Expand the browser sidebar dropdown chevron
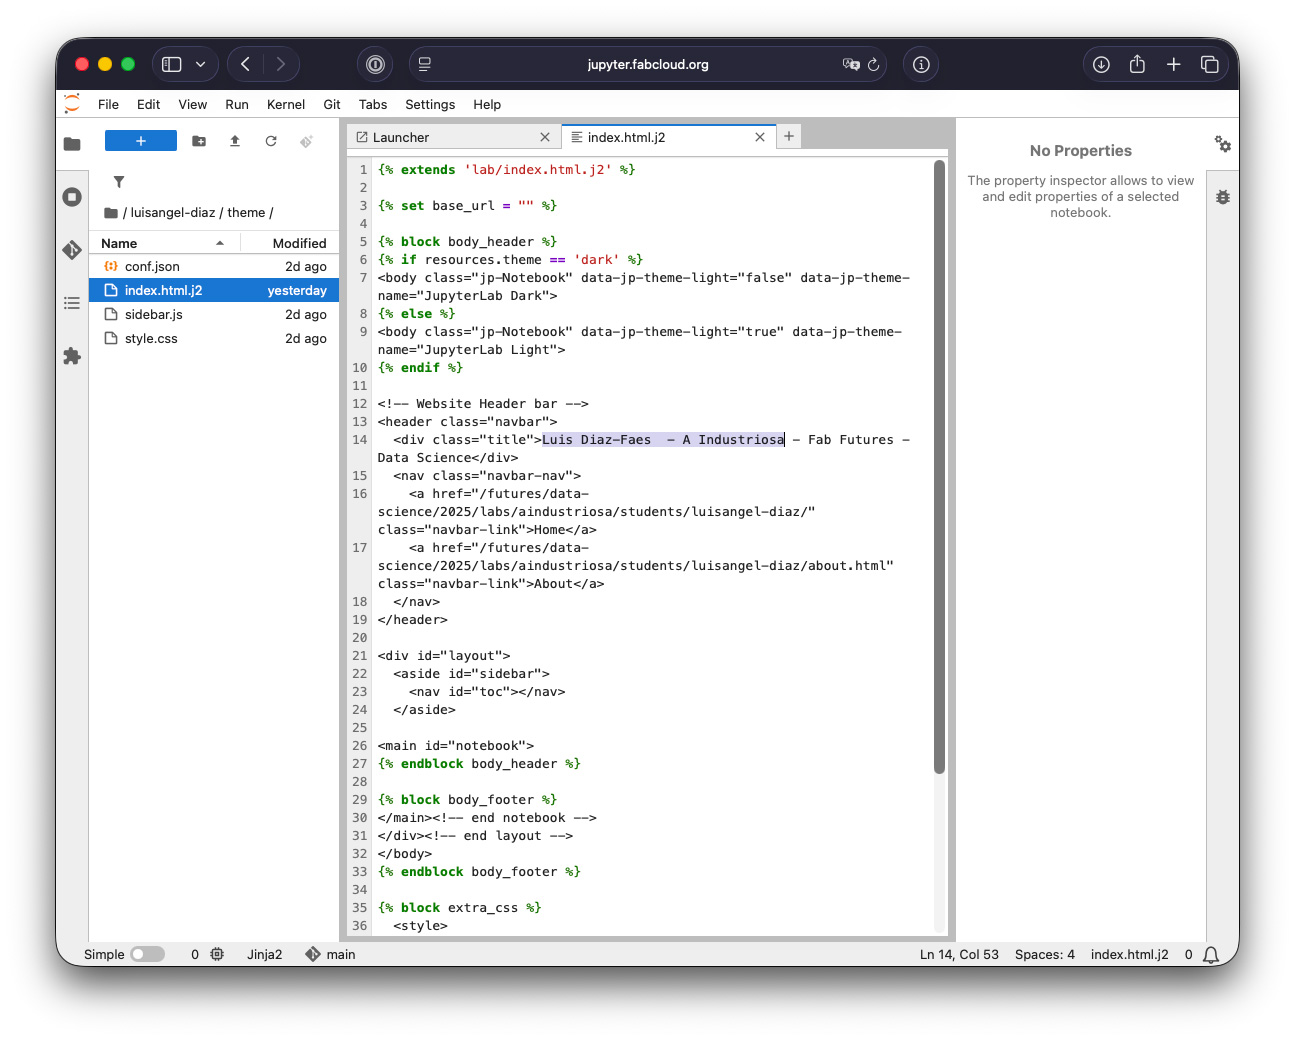The width and height of the screenshot is (1295, 1040). 201,64
